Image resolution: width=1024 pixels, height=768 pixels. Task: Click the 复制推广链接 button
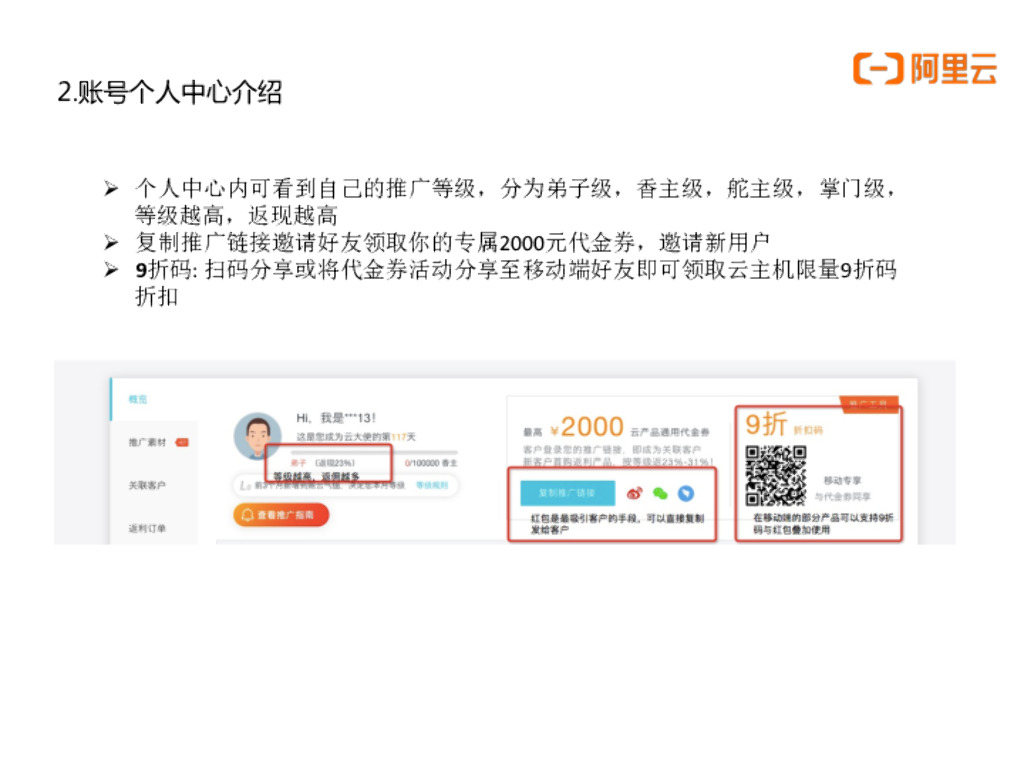pos(568,493)
